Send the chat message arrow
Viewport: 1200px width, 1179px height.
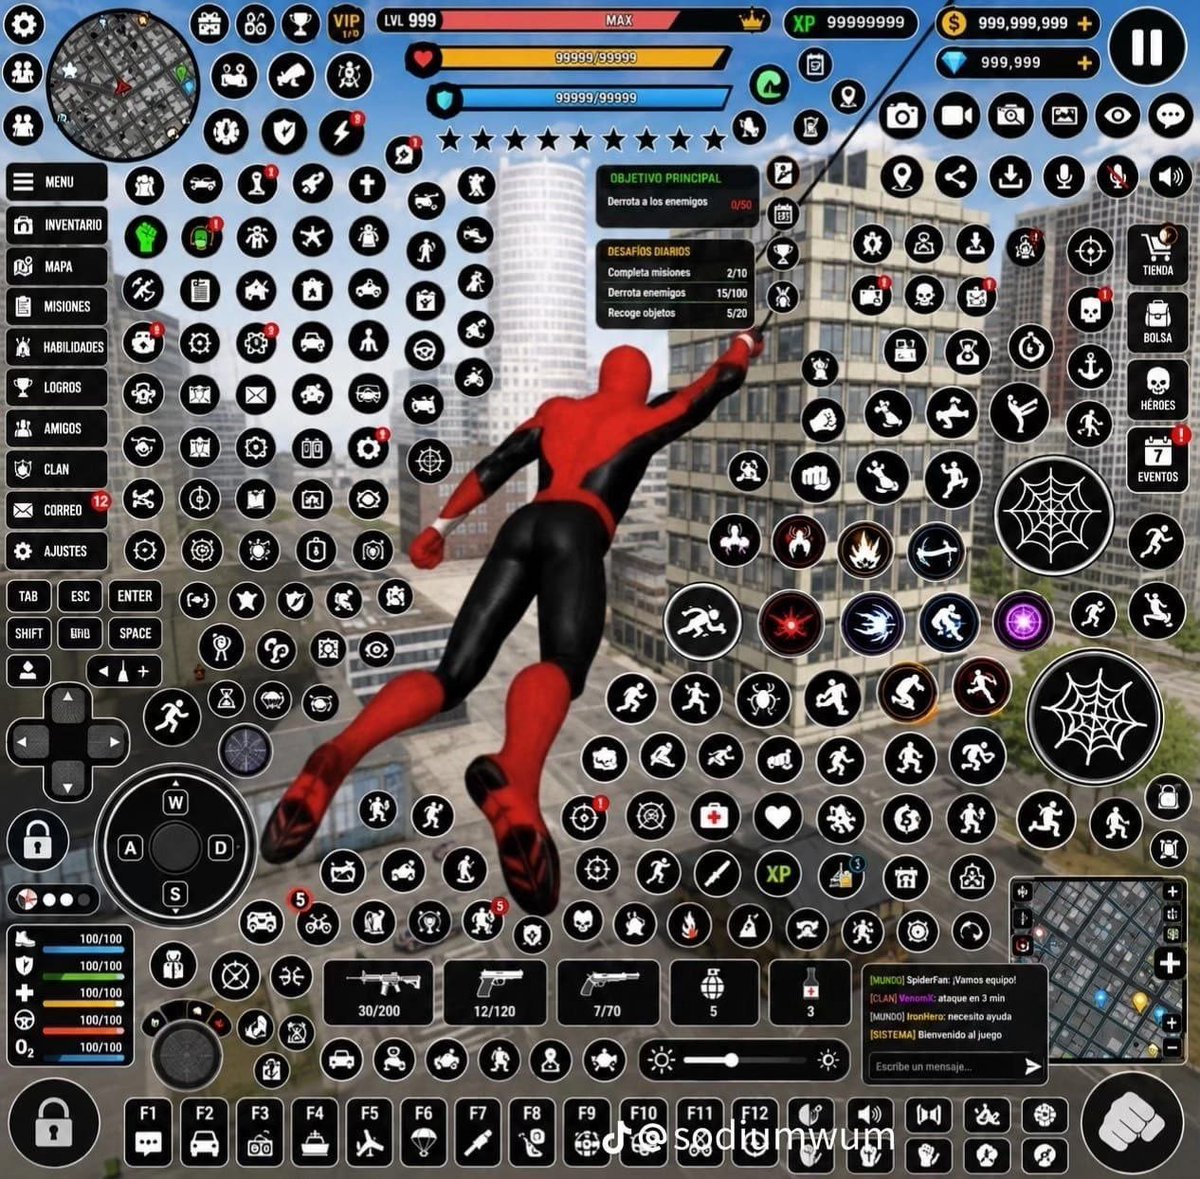(1032, 1067)
